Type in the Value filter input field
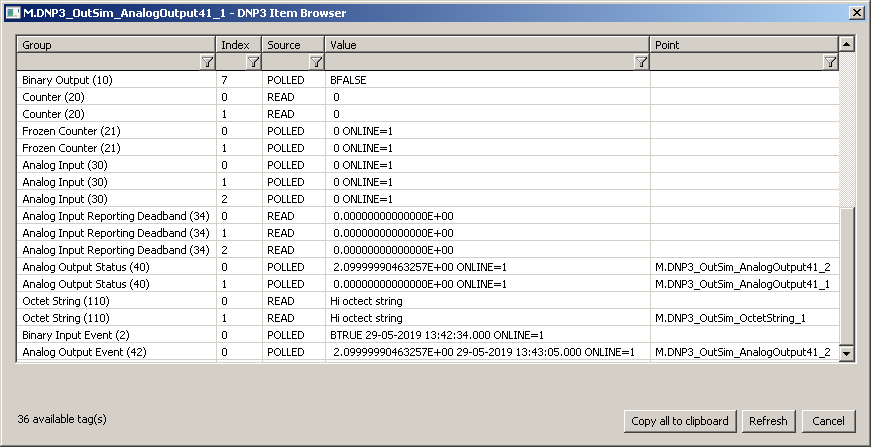 tap(480, 62)
